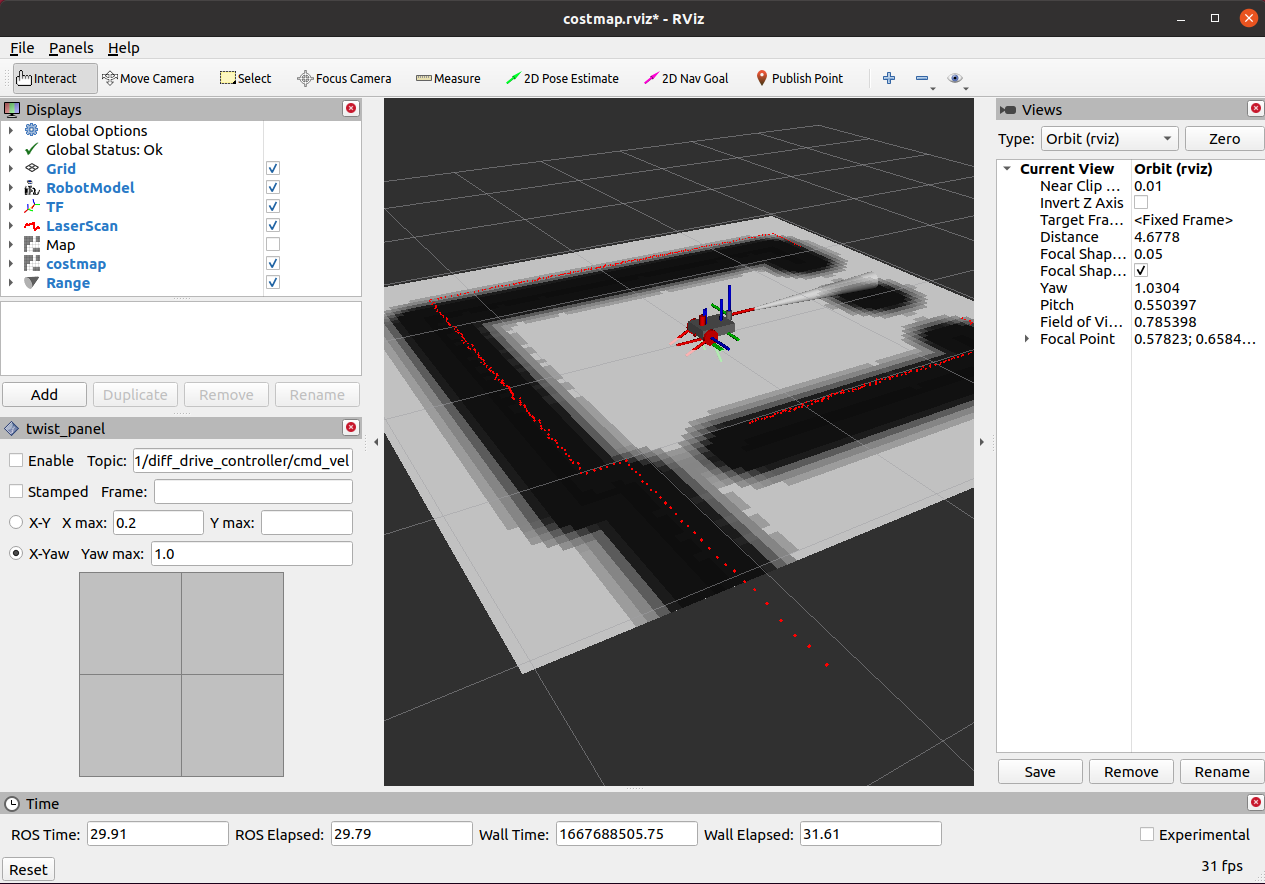Click the Focus Camera toolbar icon
Screen dimensions: 1265x884
pos(344,78)
